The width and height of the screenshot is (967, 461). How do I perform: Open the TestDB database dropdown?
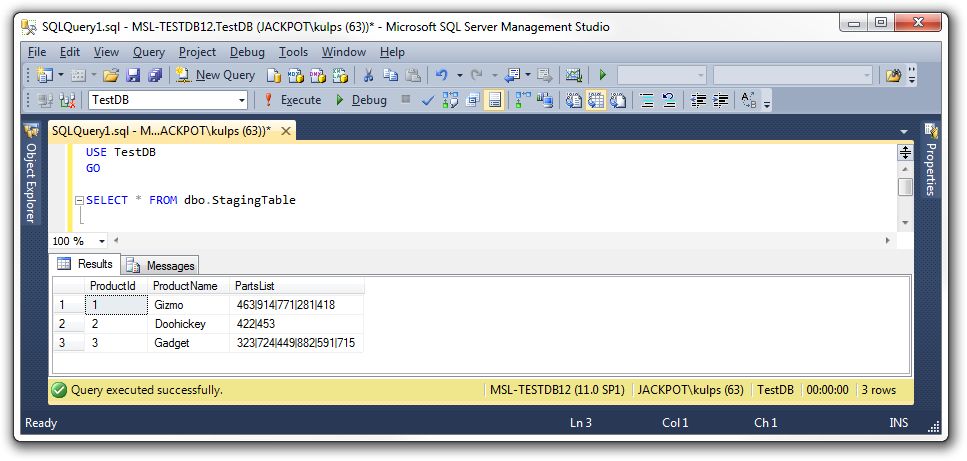(x=242, y=100)
